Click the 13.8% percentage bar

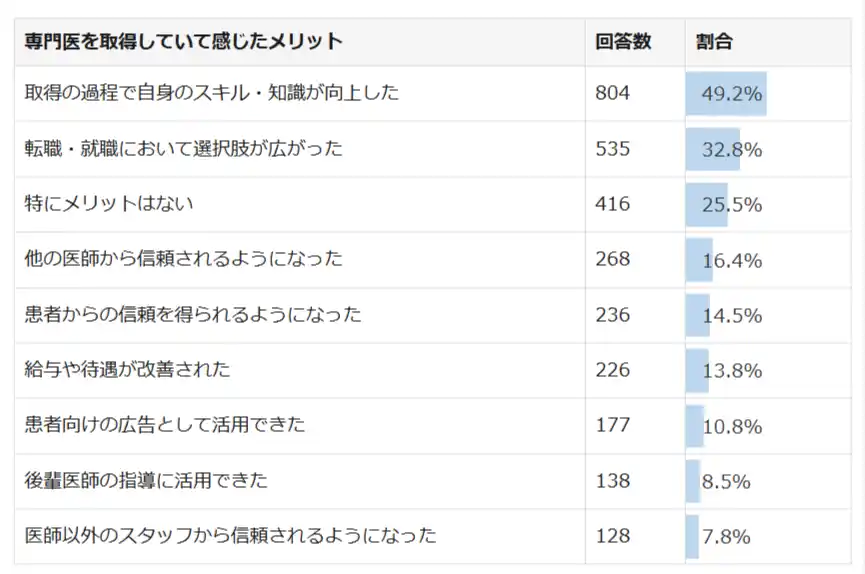click(x=697, y=370)
